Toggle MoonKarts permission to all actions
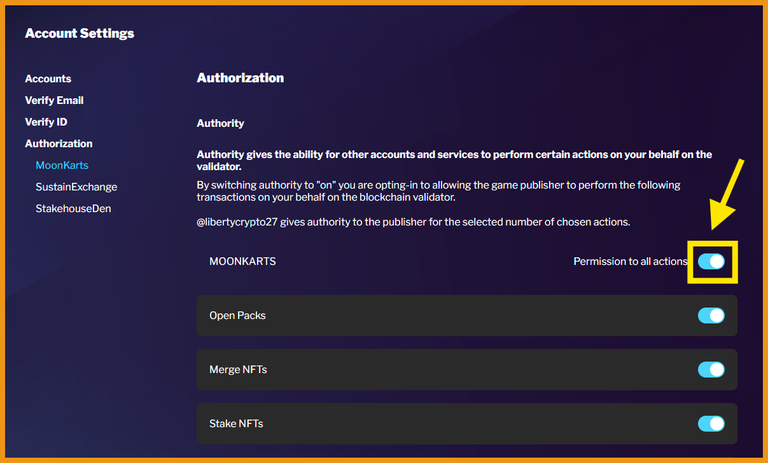This screenshot has height=463, width=768. click(711, 262)
